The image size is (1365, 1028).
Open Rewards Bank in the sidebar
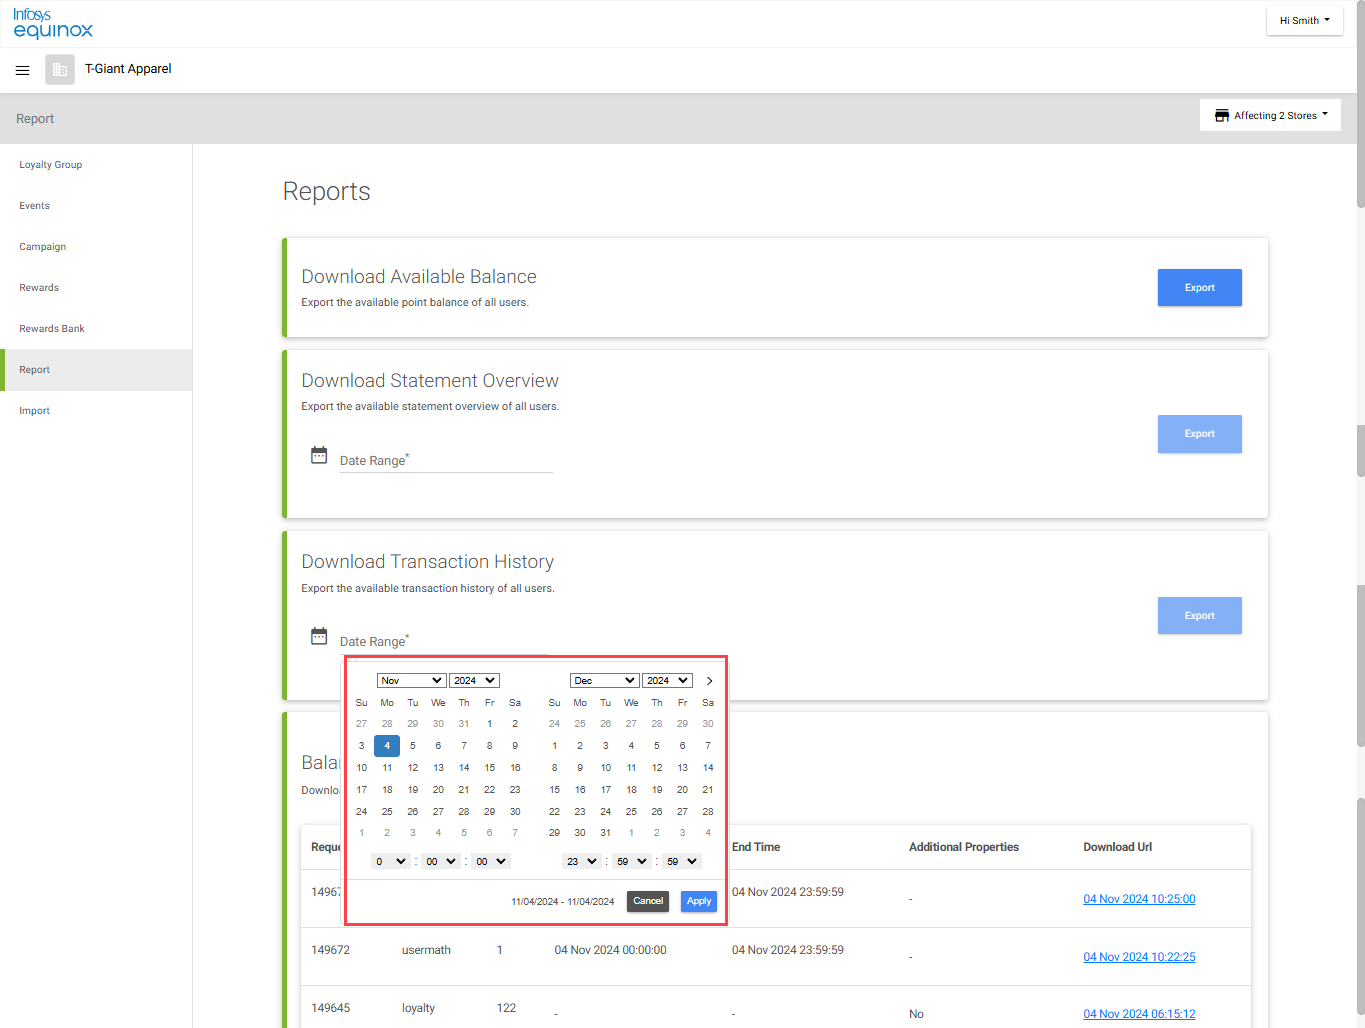click(52, 329)
